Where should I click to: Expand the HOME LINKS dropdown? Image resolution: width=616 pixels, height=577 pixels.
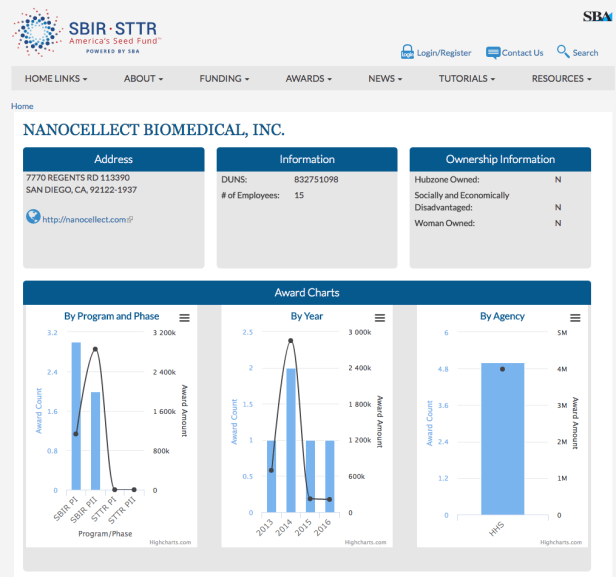pos(56,78)
